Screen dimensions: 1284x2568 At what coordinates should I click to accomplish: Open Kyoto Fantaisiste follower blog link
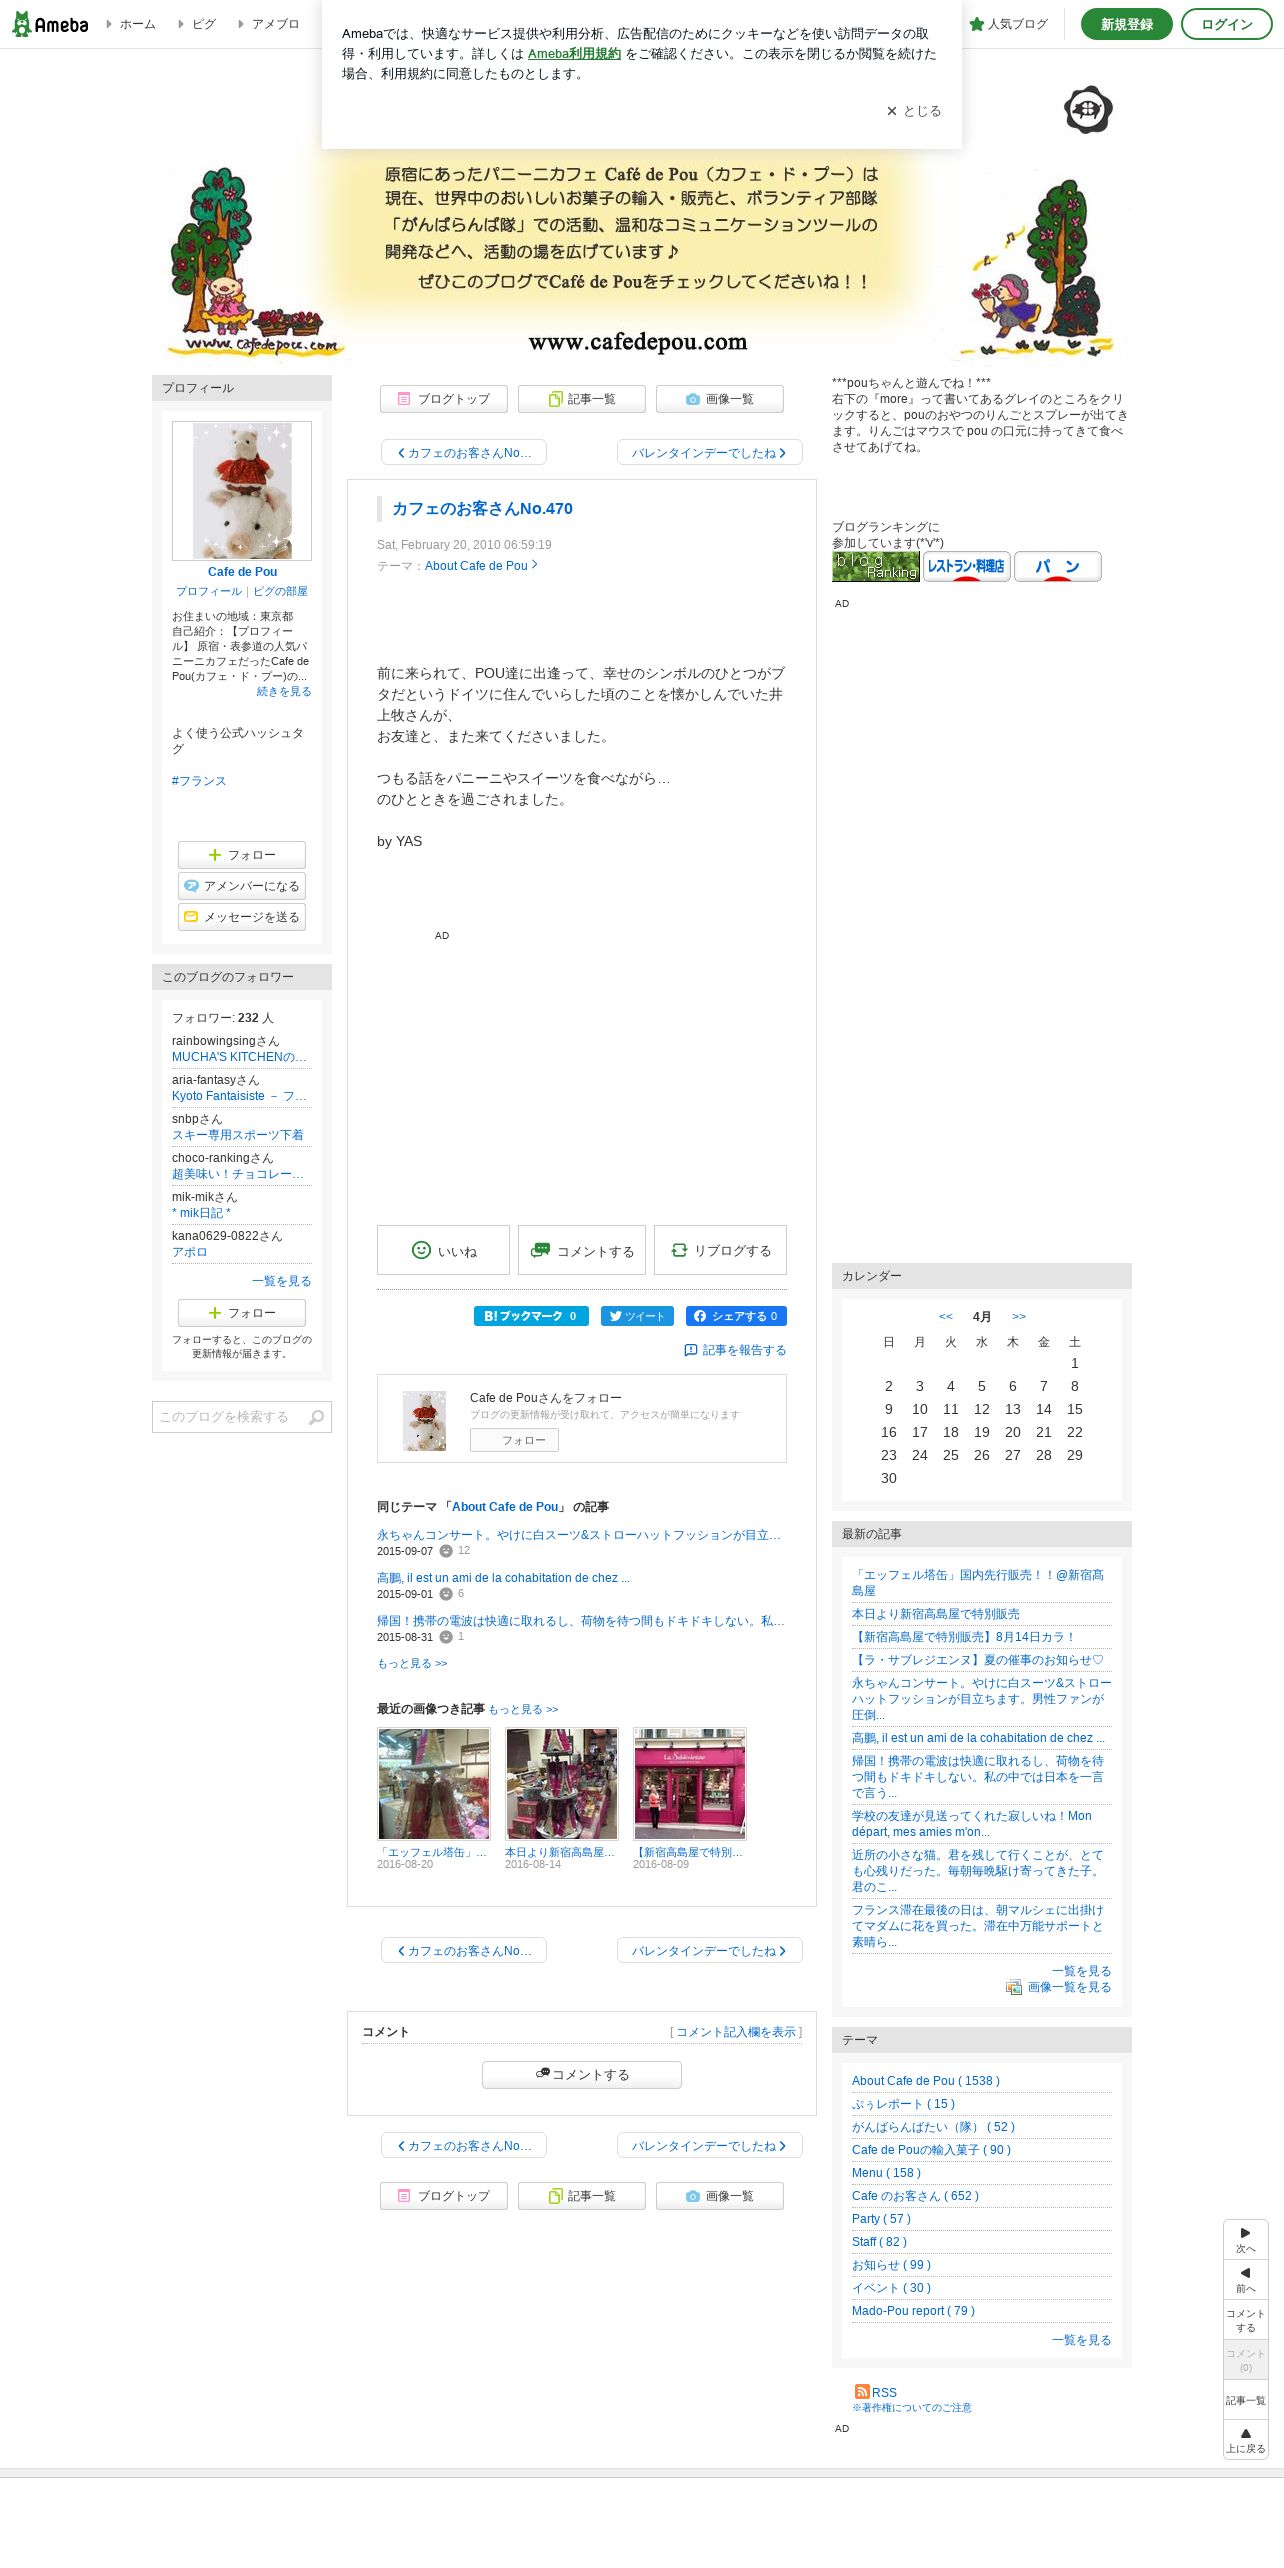(239, 1096)
